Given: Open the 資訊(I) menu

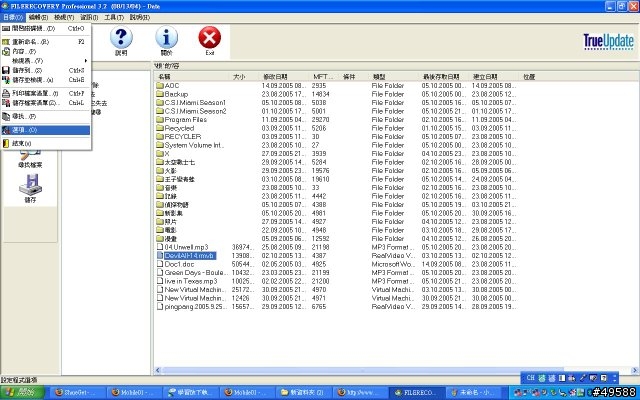Looking at the screenshot, I should [x=89, y=17].
